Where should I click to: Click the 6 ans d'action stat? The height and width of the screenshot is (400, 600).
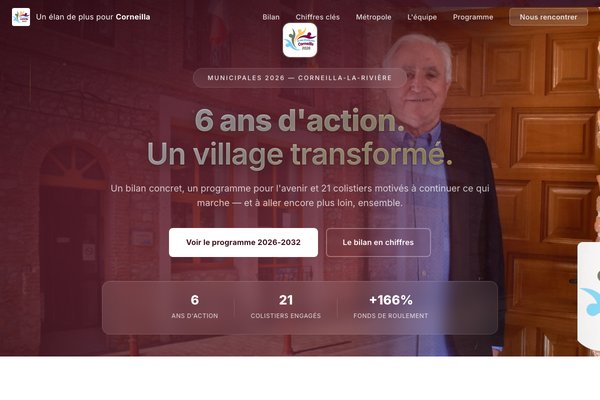tap(195, 306)
